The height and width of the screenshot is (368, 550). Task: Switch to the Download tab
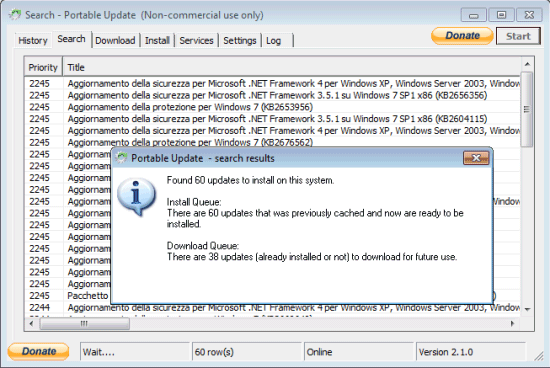click(115, 40)
